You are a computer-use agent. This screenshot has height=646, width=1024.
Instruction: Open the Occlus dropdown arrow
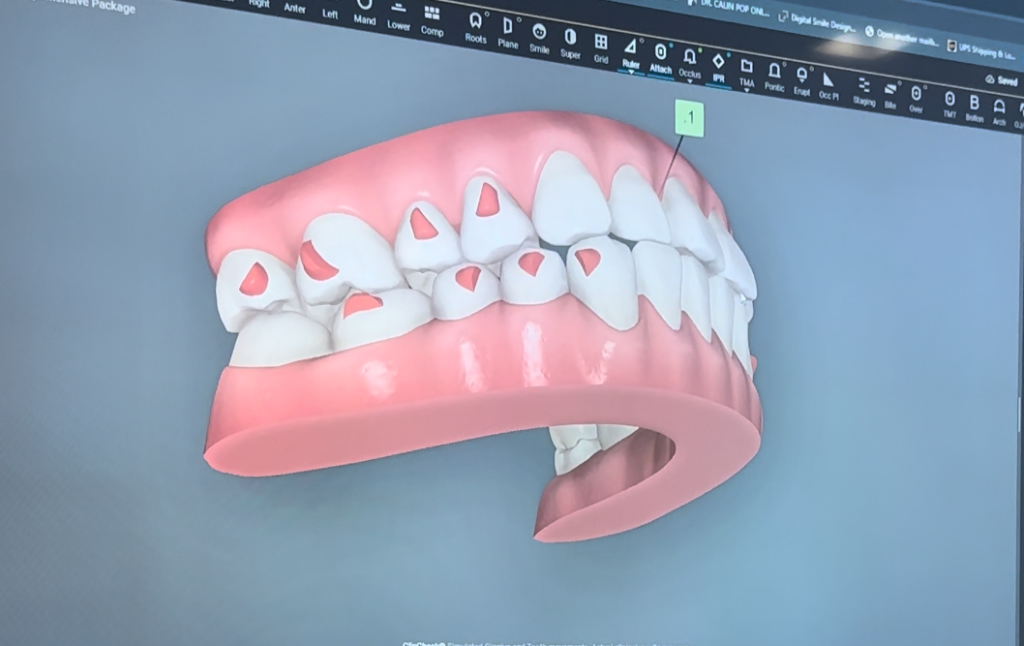(690, 81)
